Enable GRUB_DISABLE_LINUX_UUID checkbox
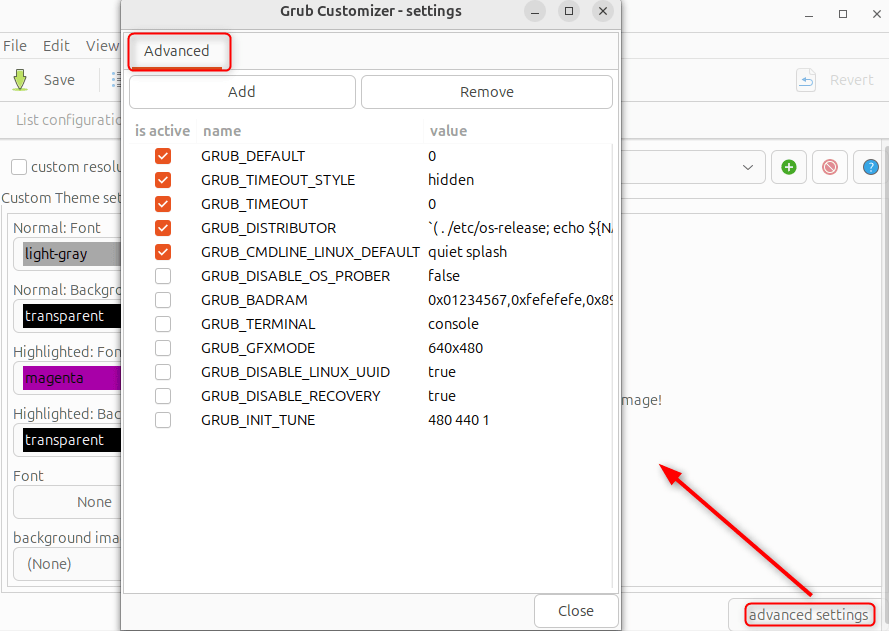The image size is (889, 631). click(x=163, y=372)
